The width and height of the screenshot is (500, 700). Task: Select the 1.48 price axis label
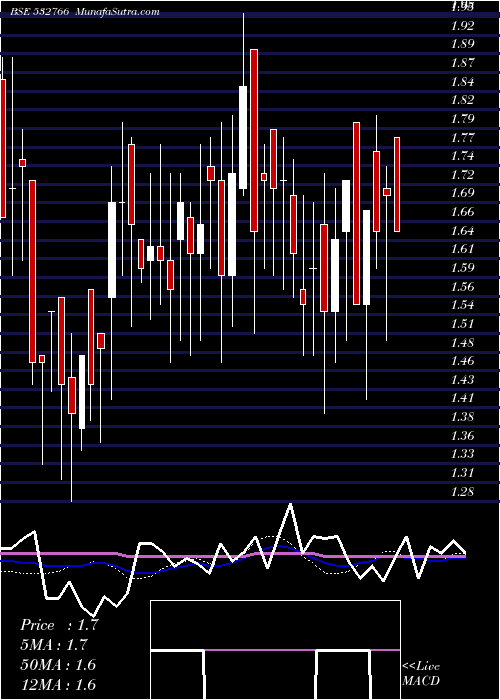pyautogui.click(x=462, y=342)
